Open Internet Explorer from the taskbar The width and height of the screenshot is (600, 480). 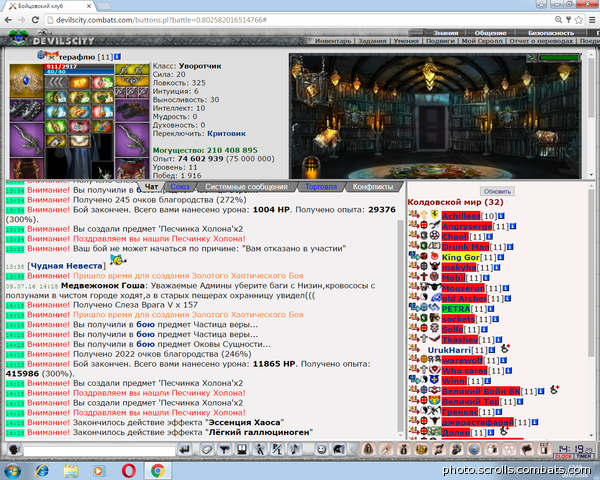[x=42, y=470]
